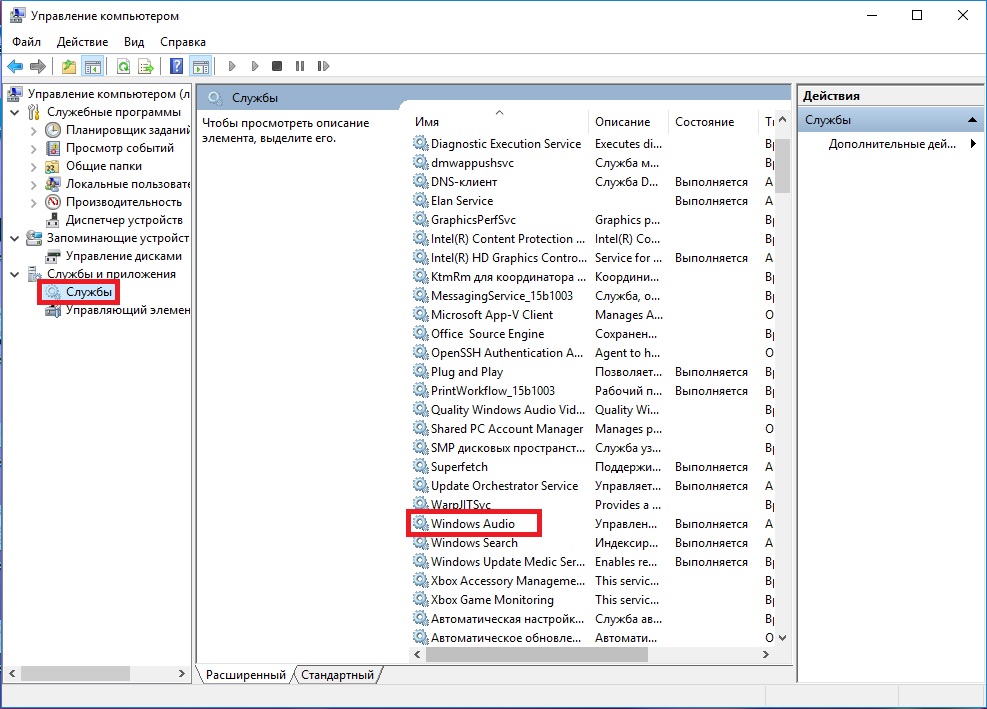Collapse the Запоминающие устройства node
Viewport: 987px width, 709px height.
pos(15,238)
